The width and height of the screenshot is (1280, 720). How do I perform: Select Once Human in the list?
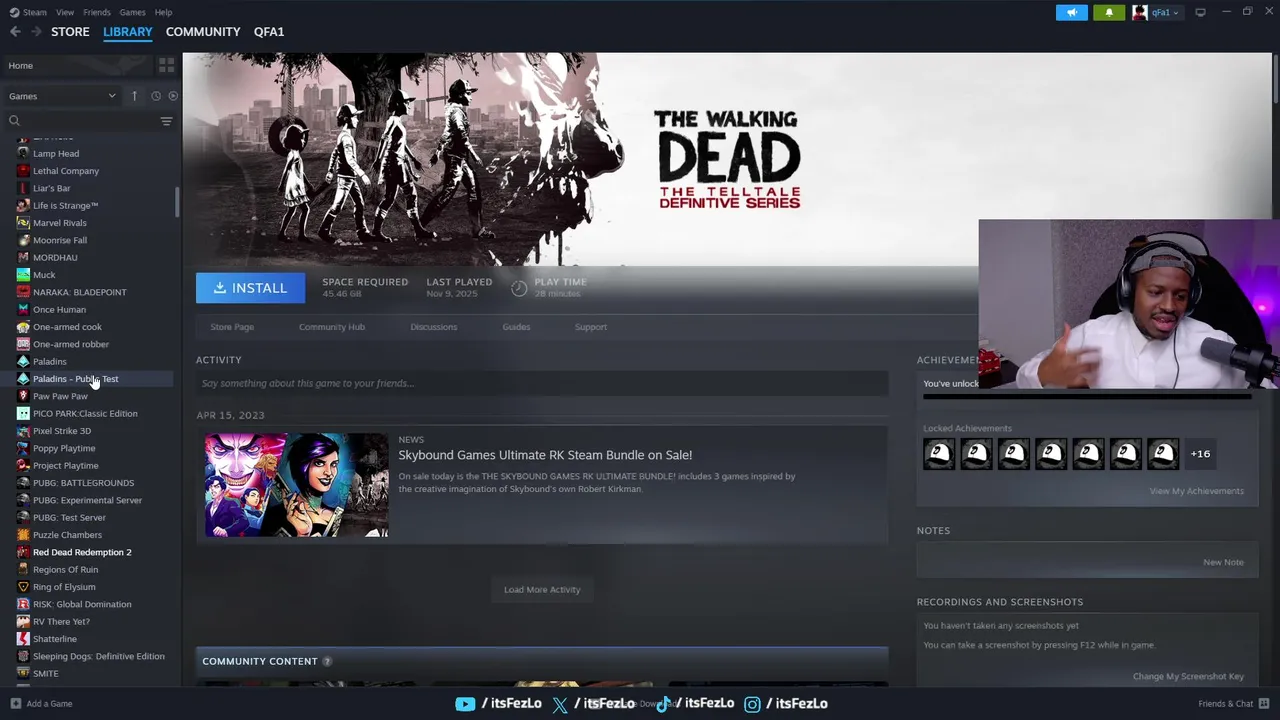(x=59, y=310)
